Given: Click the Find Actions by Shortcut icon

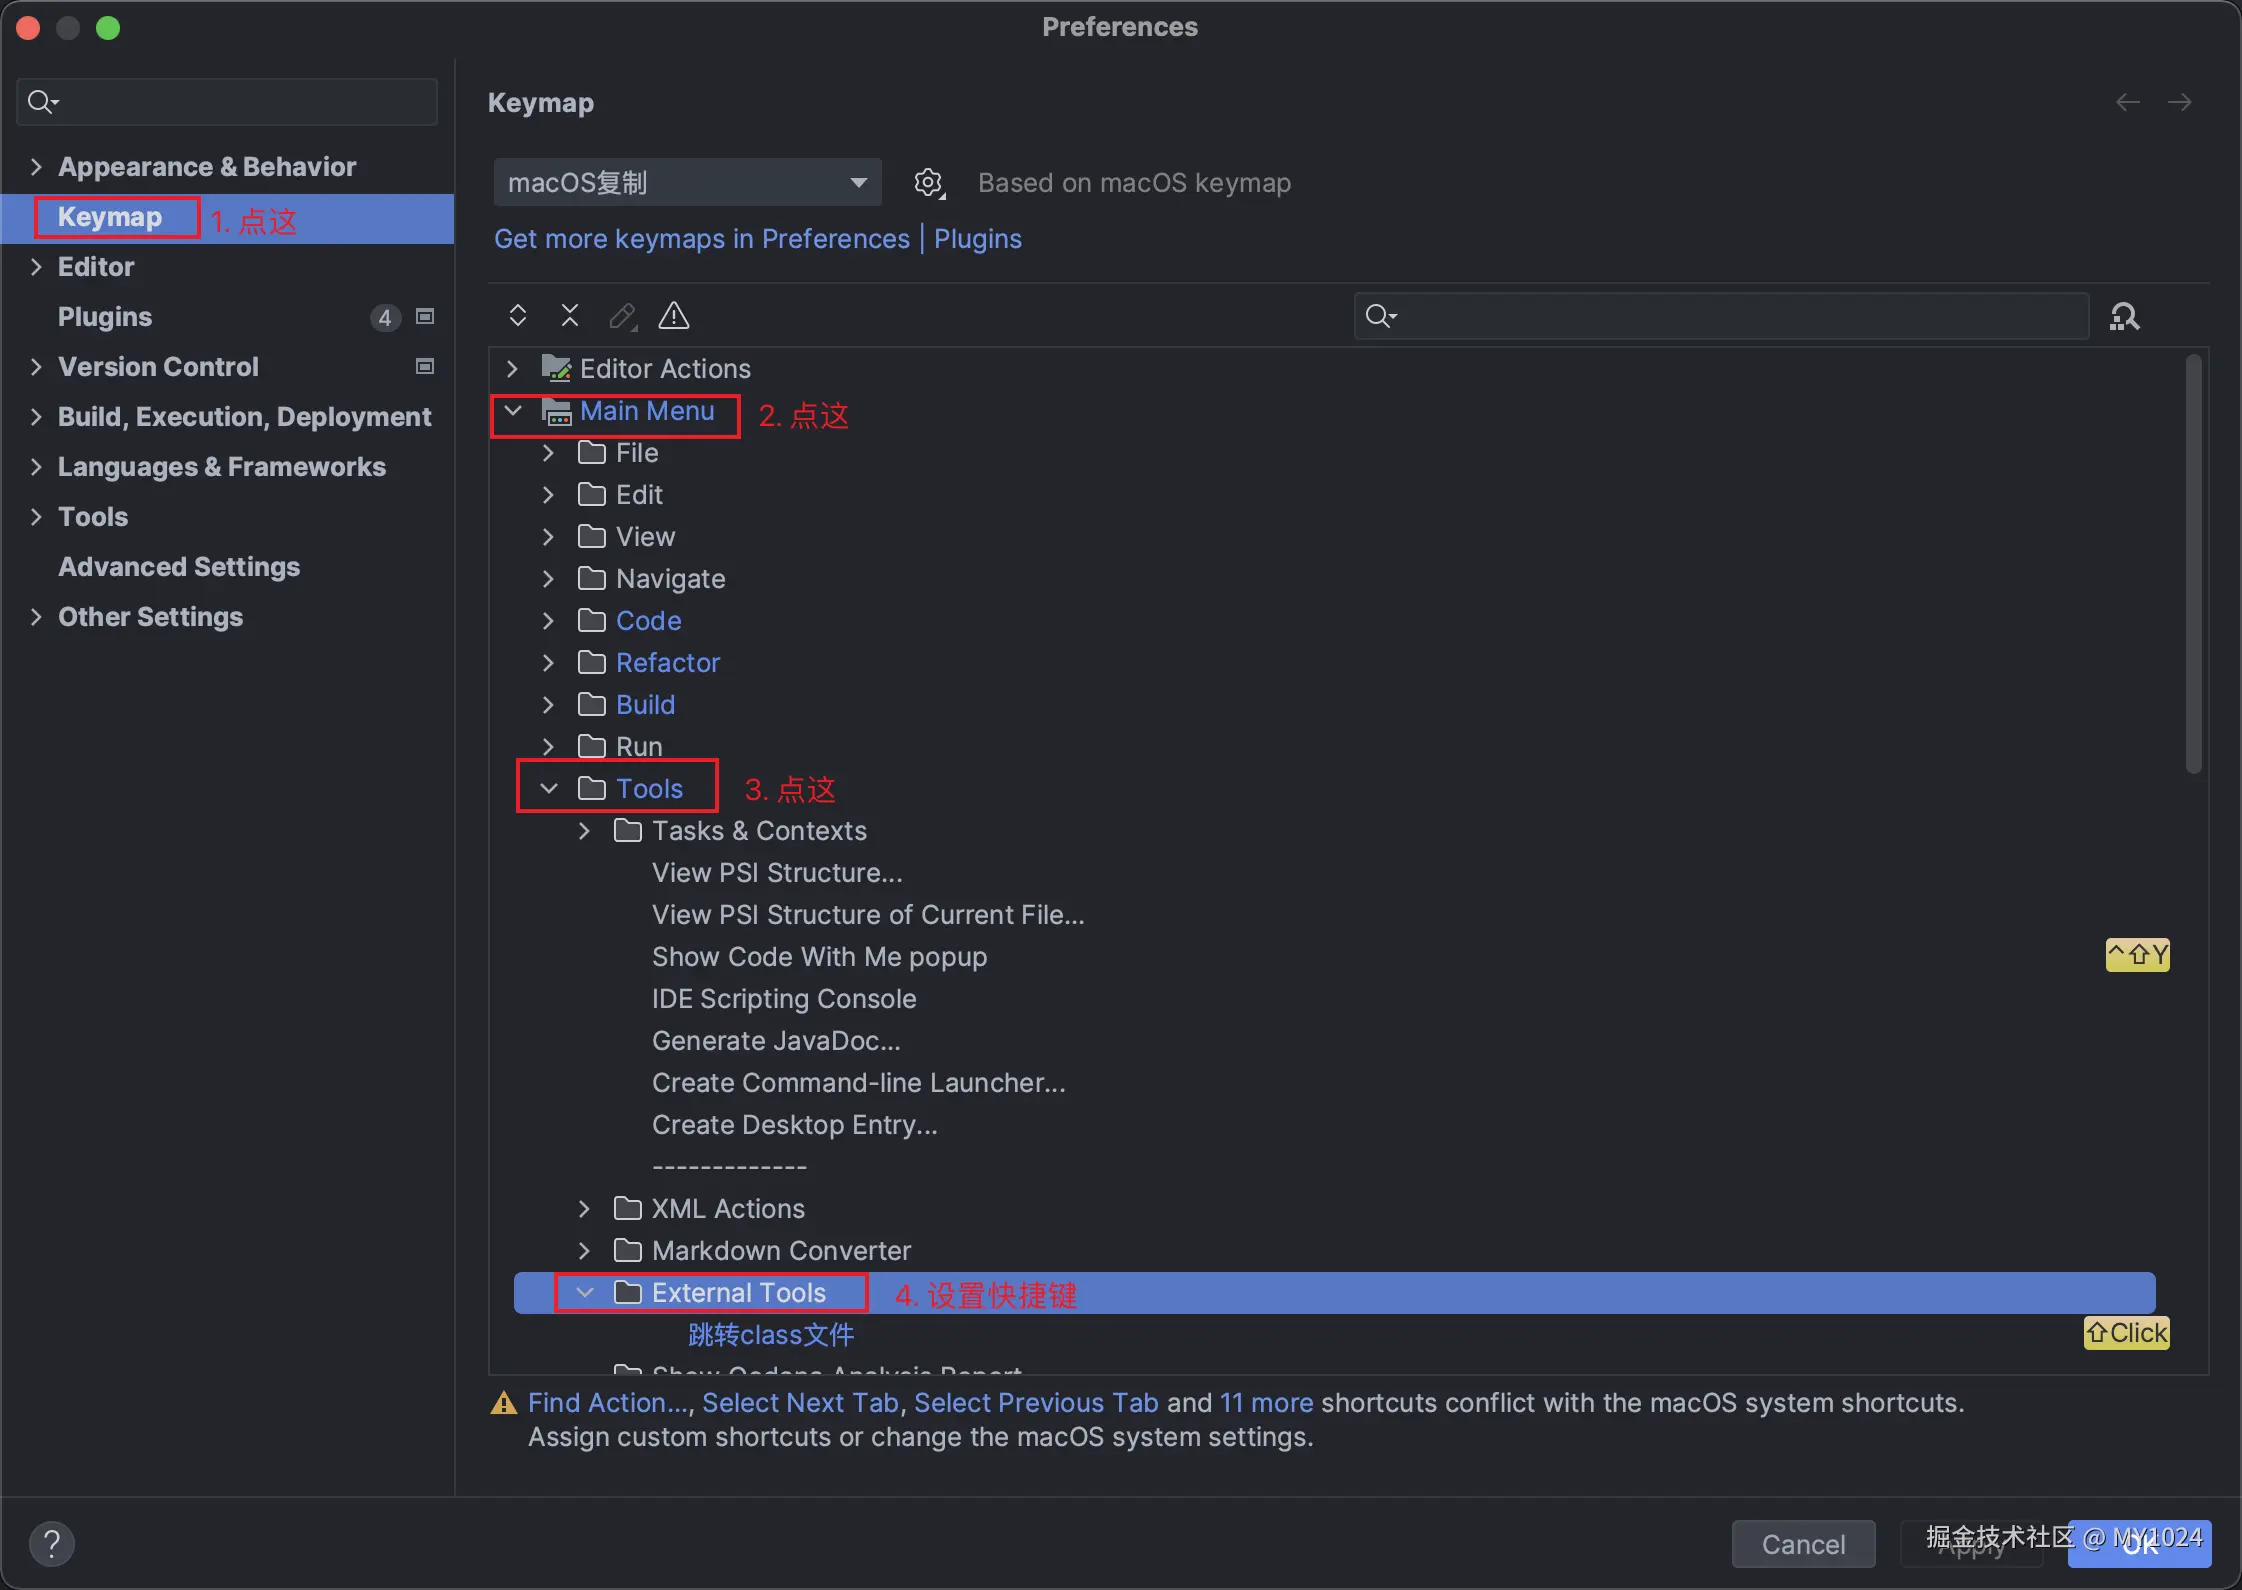Looking at the screenshot, I should pos(2124,317).
